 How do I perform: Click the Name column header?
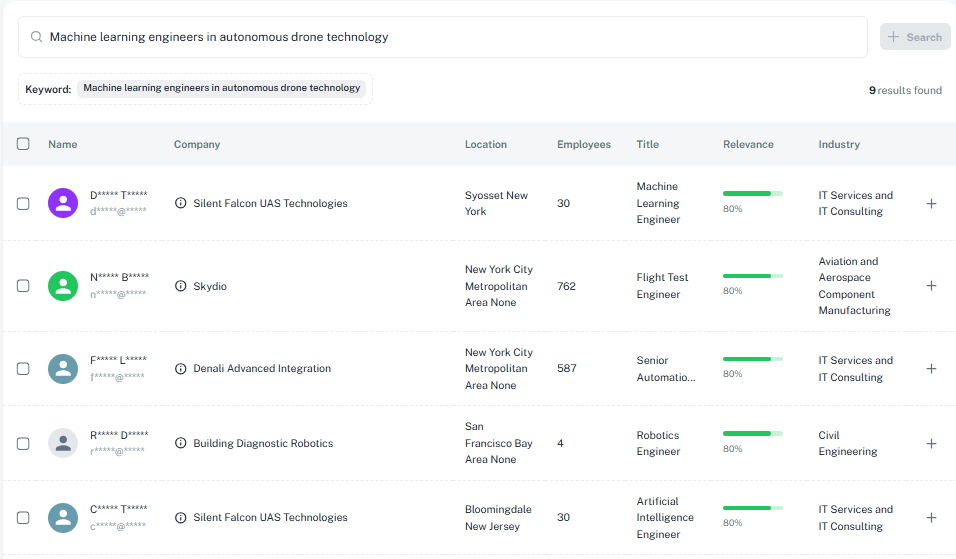tap(63, 144)
